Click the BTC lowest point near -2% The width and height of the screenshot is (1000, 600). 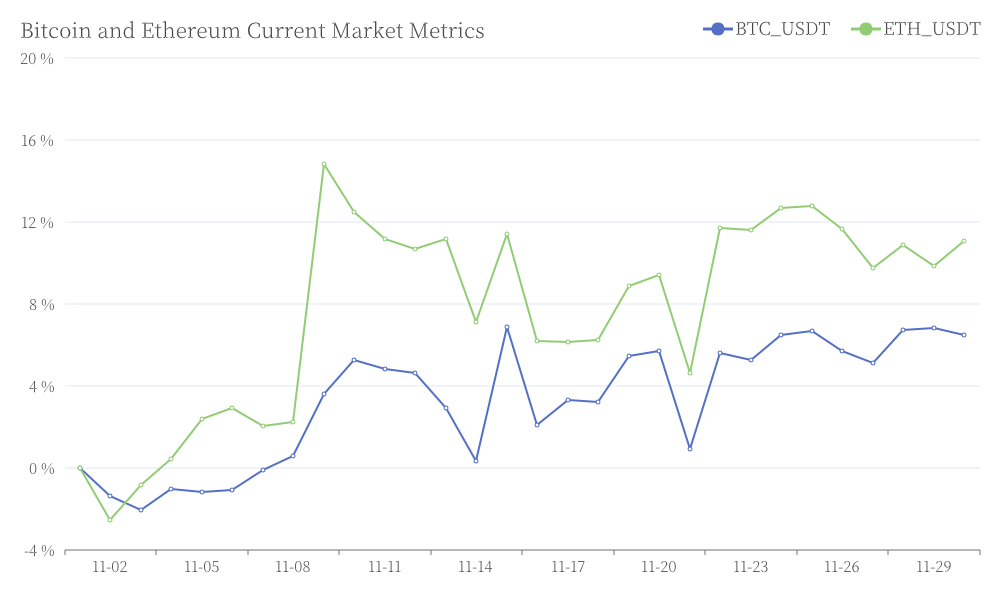point(141,510)
